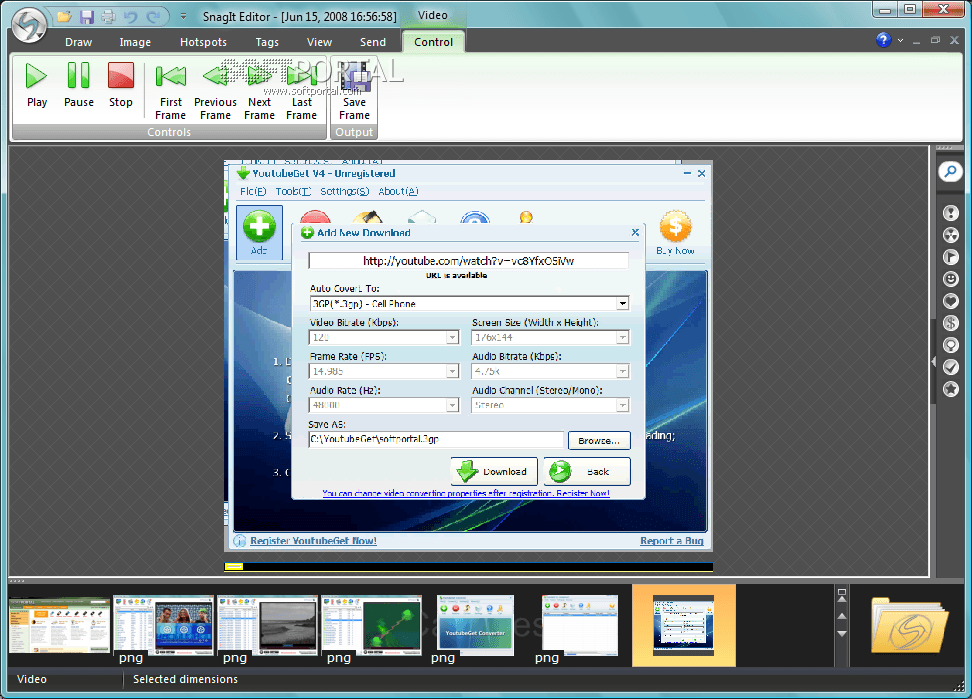This screenshot has width=972, height=699.
Task: Open the Hotspots ribbon tab
Action: (203, 42)
